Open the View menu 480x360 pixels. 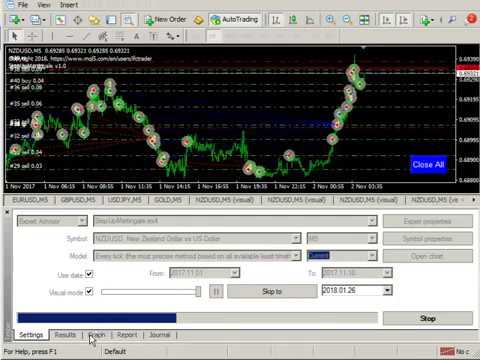click(x=44, y=5)
